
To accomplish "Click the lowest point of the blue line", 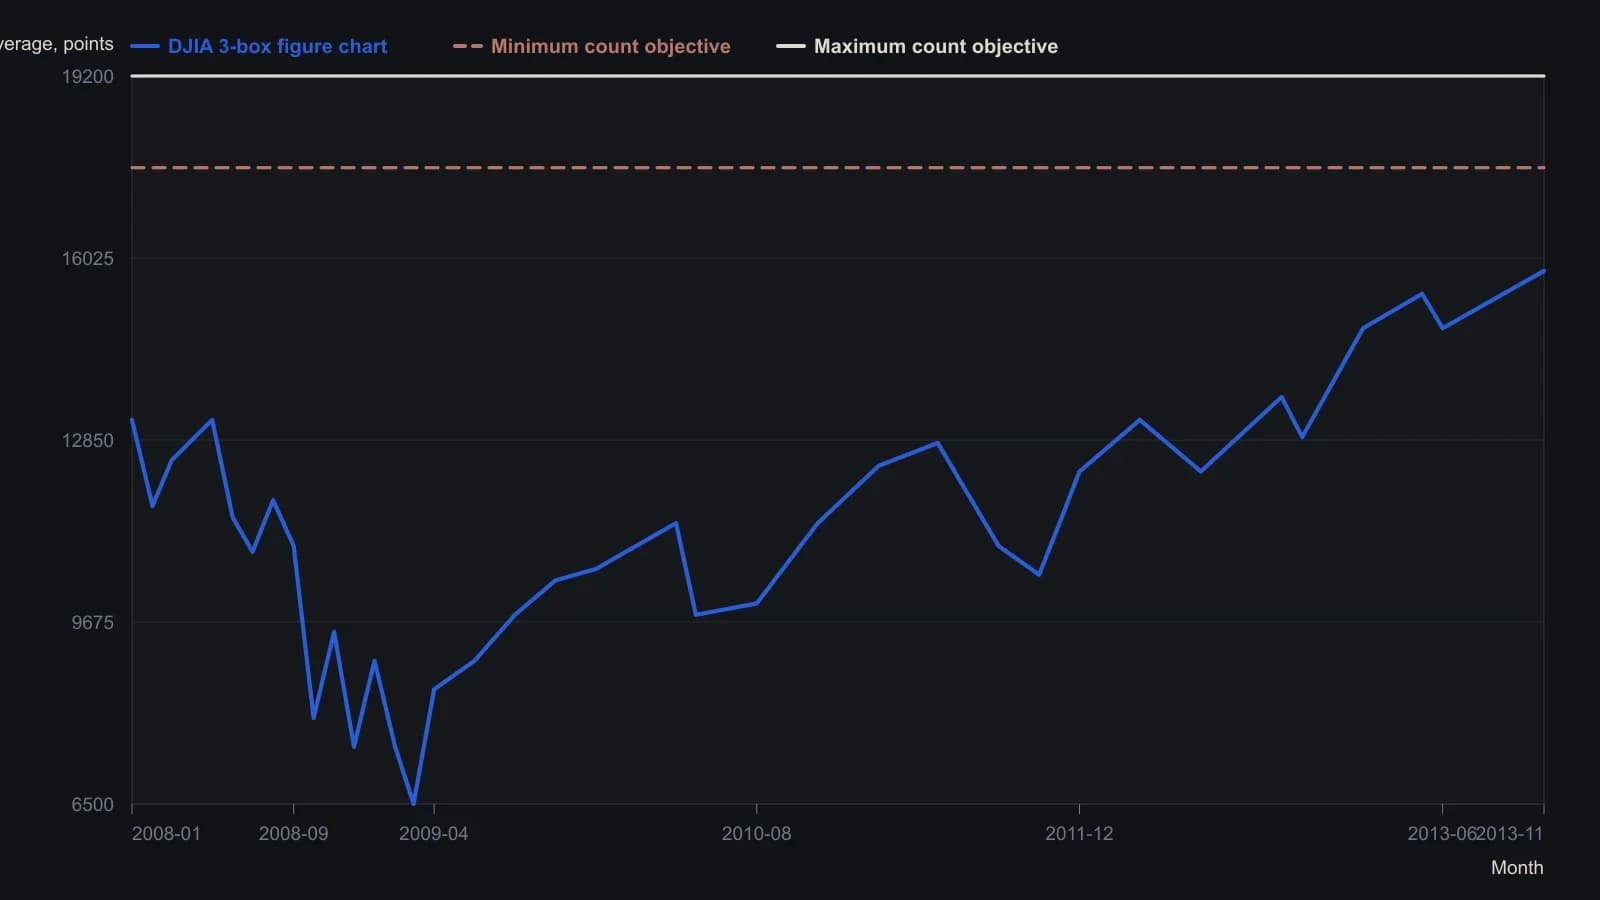I will [414, 802].
